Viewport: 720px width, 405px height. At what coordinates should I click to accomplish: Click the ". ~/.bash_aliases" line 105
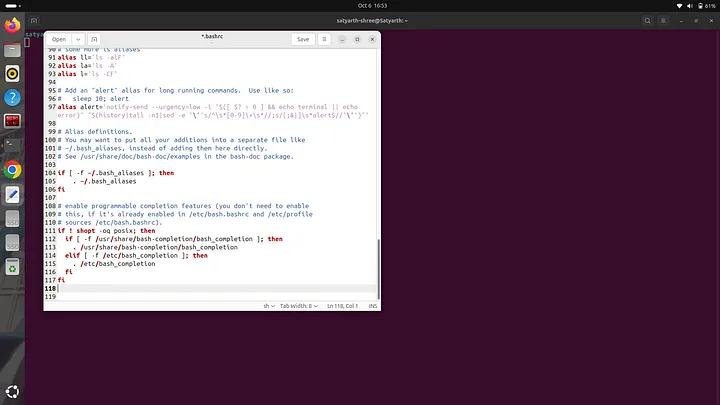tap(104, 181)
